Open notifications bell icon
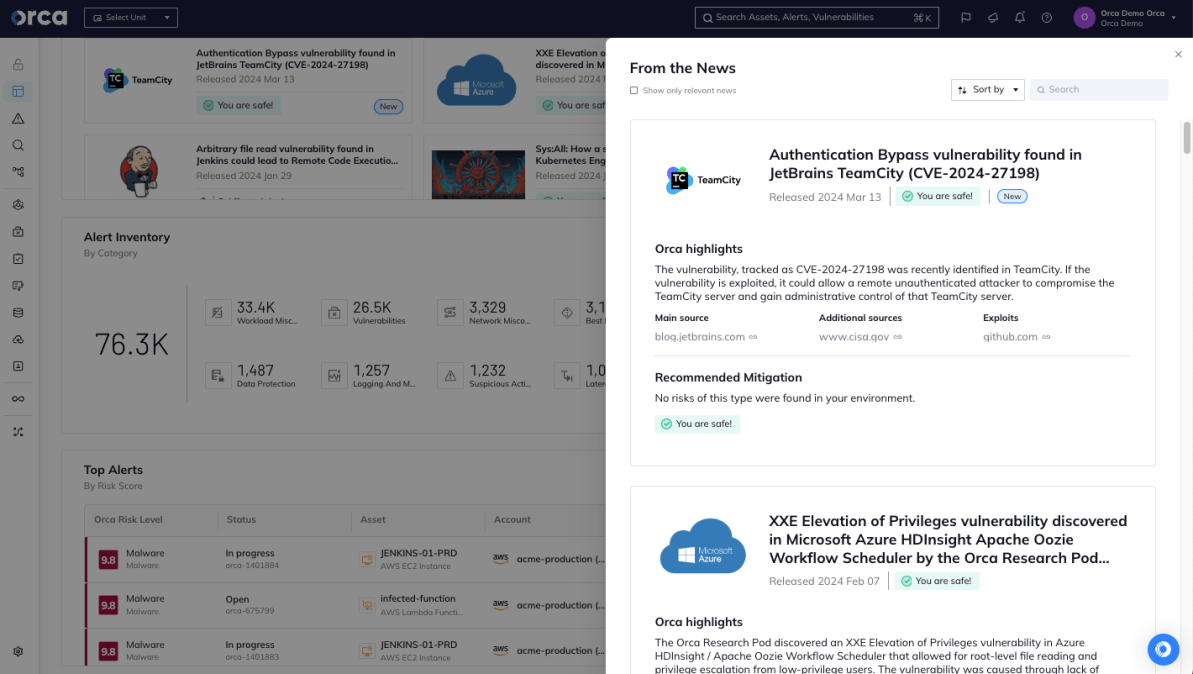The width and height of the screenshot is (1193, 674). point(1020,18)
